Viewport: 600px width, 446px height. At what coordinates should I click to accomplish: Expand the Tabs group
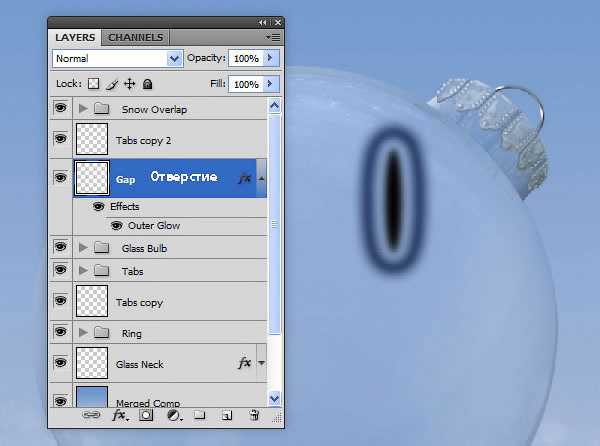coord(83,270)
